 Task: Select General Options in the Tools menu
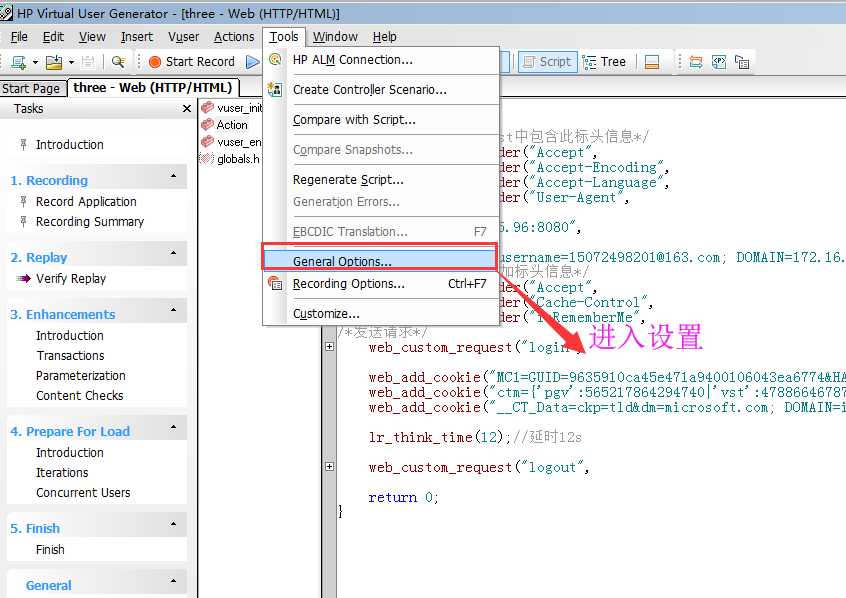pyautogui.click(x=379, y=261)
